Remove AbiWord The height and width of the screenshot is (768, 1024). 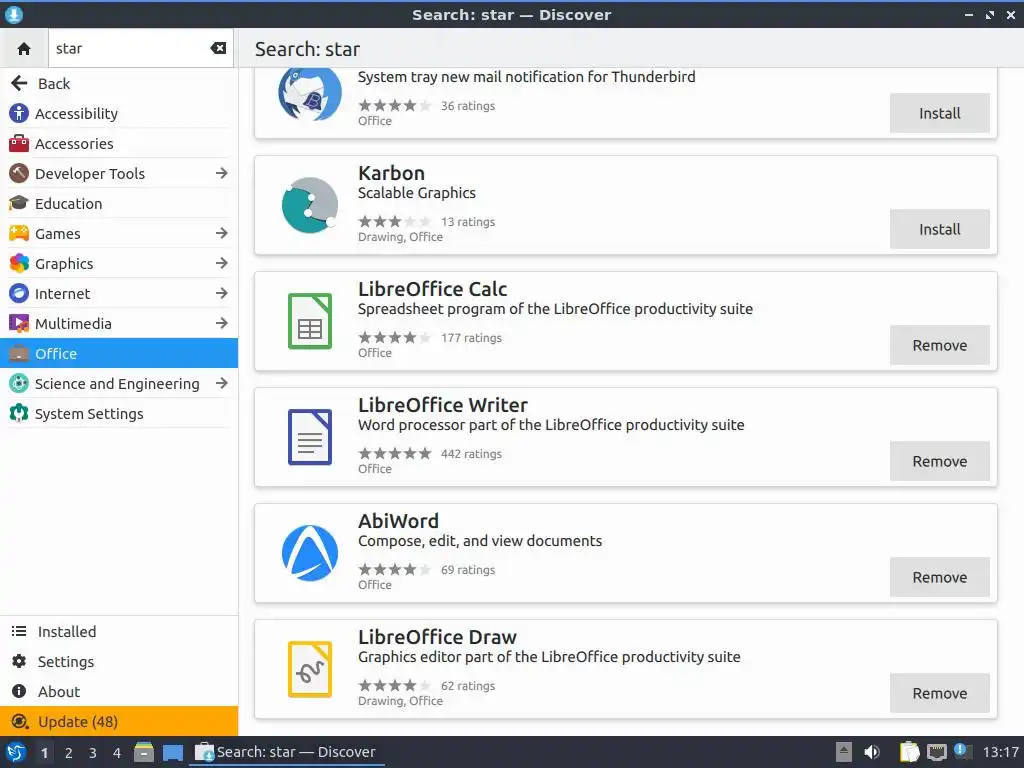[x=939, y=577]
